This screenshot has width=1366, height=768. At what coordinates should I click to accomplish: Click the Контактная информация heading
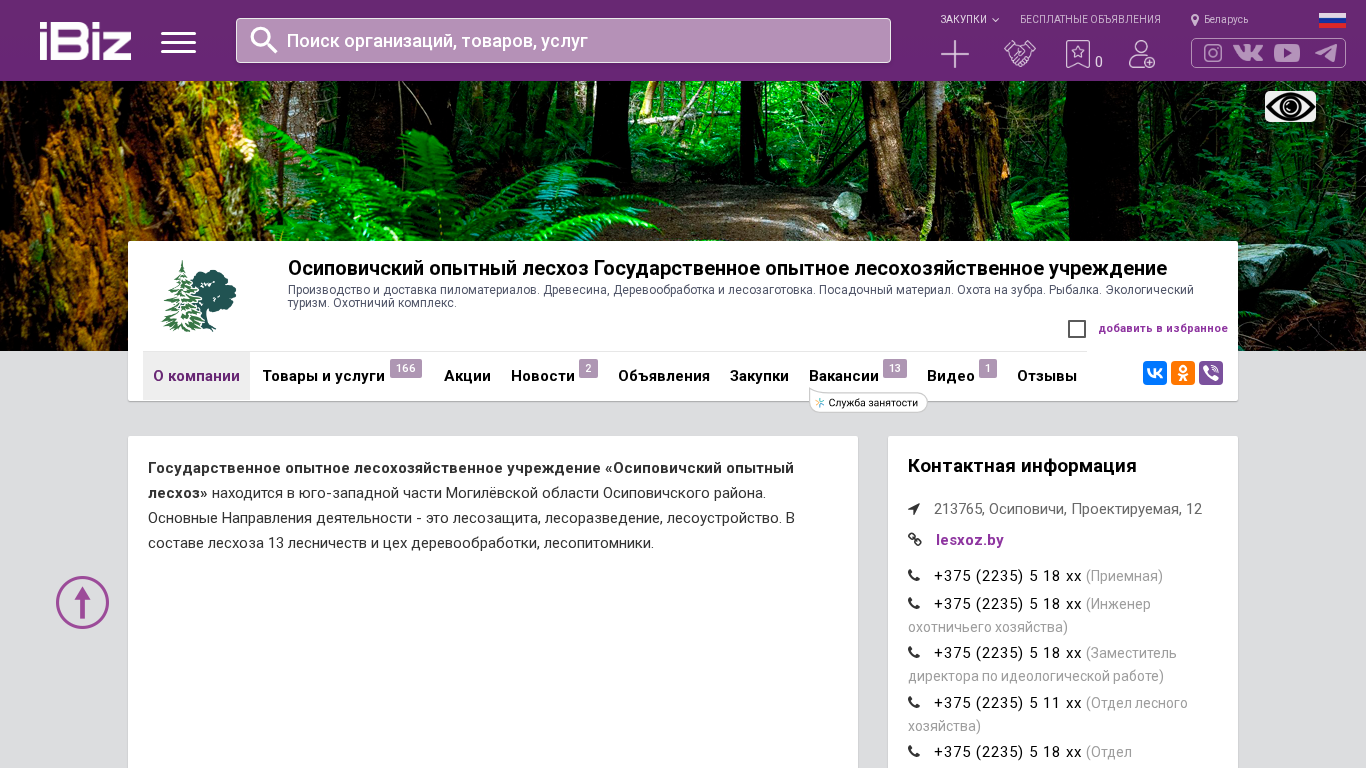point(1022,466)
